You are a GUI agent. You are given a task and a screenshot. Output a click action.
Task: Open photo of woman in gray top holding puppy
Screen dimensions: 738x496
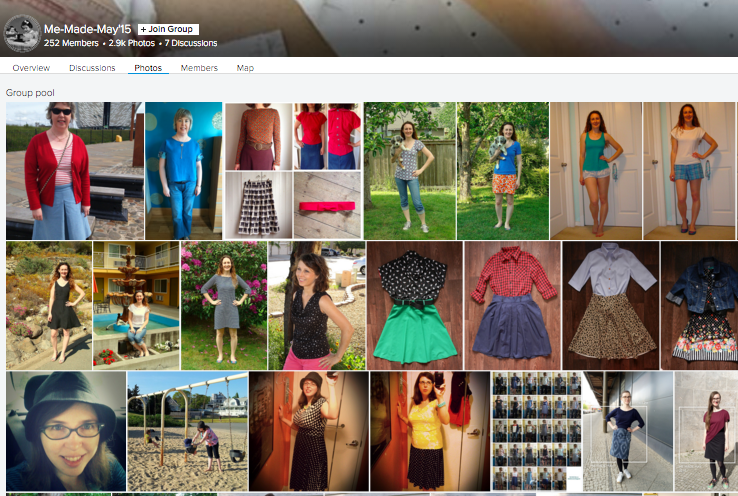tap(409, 171)
